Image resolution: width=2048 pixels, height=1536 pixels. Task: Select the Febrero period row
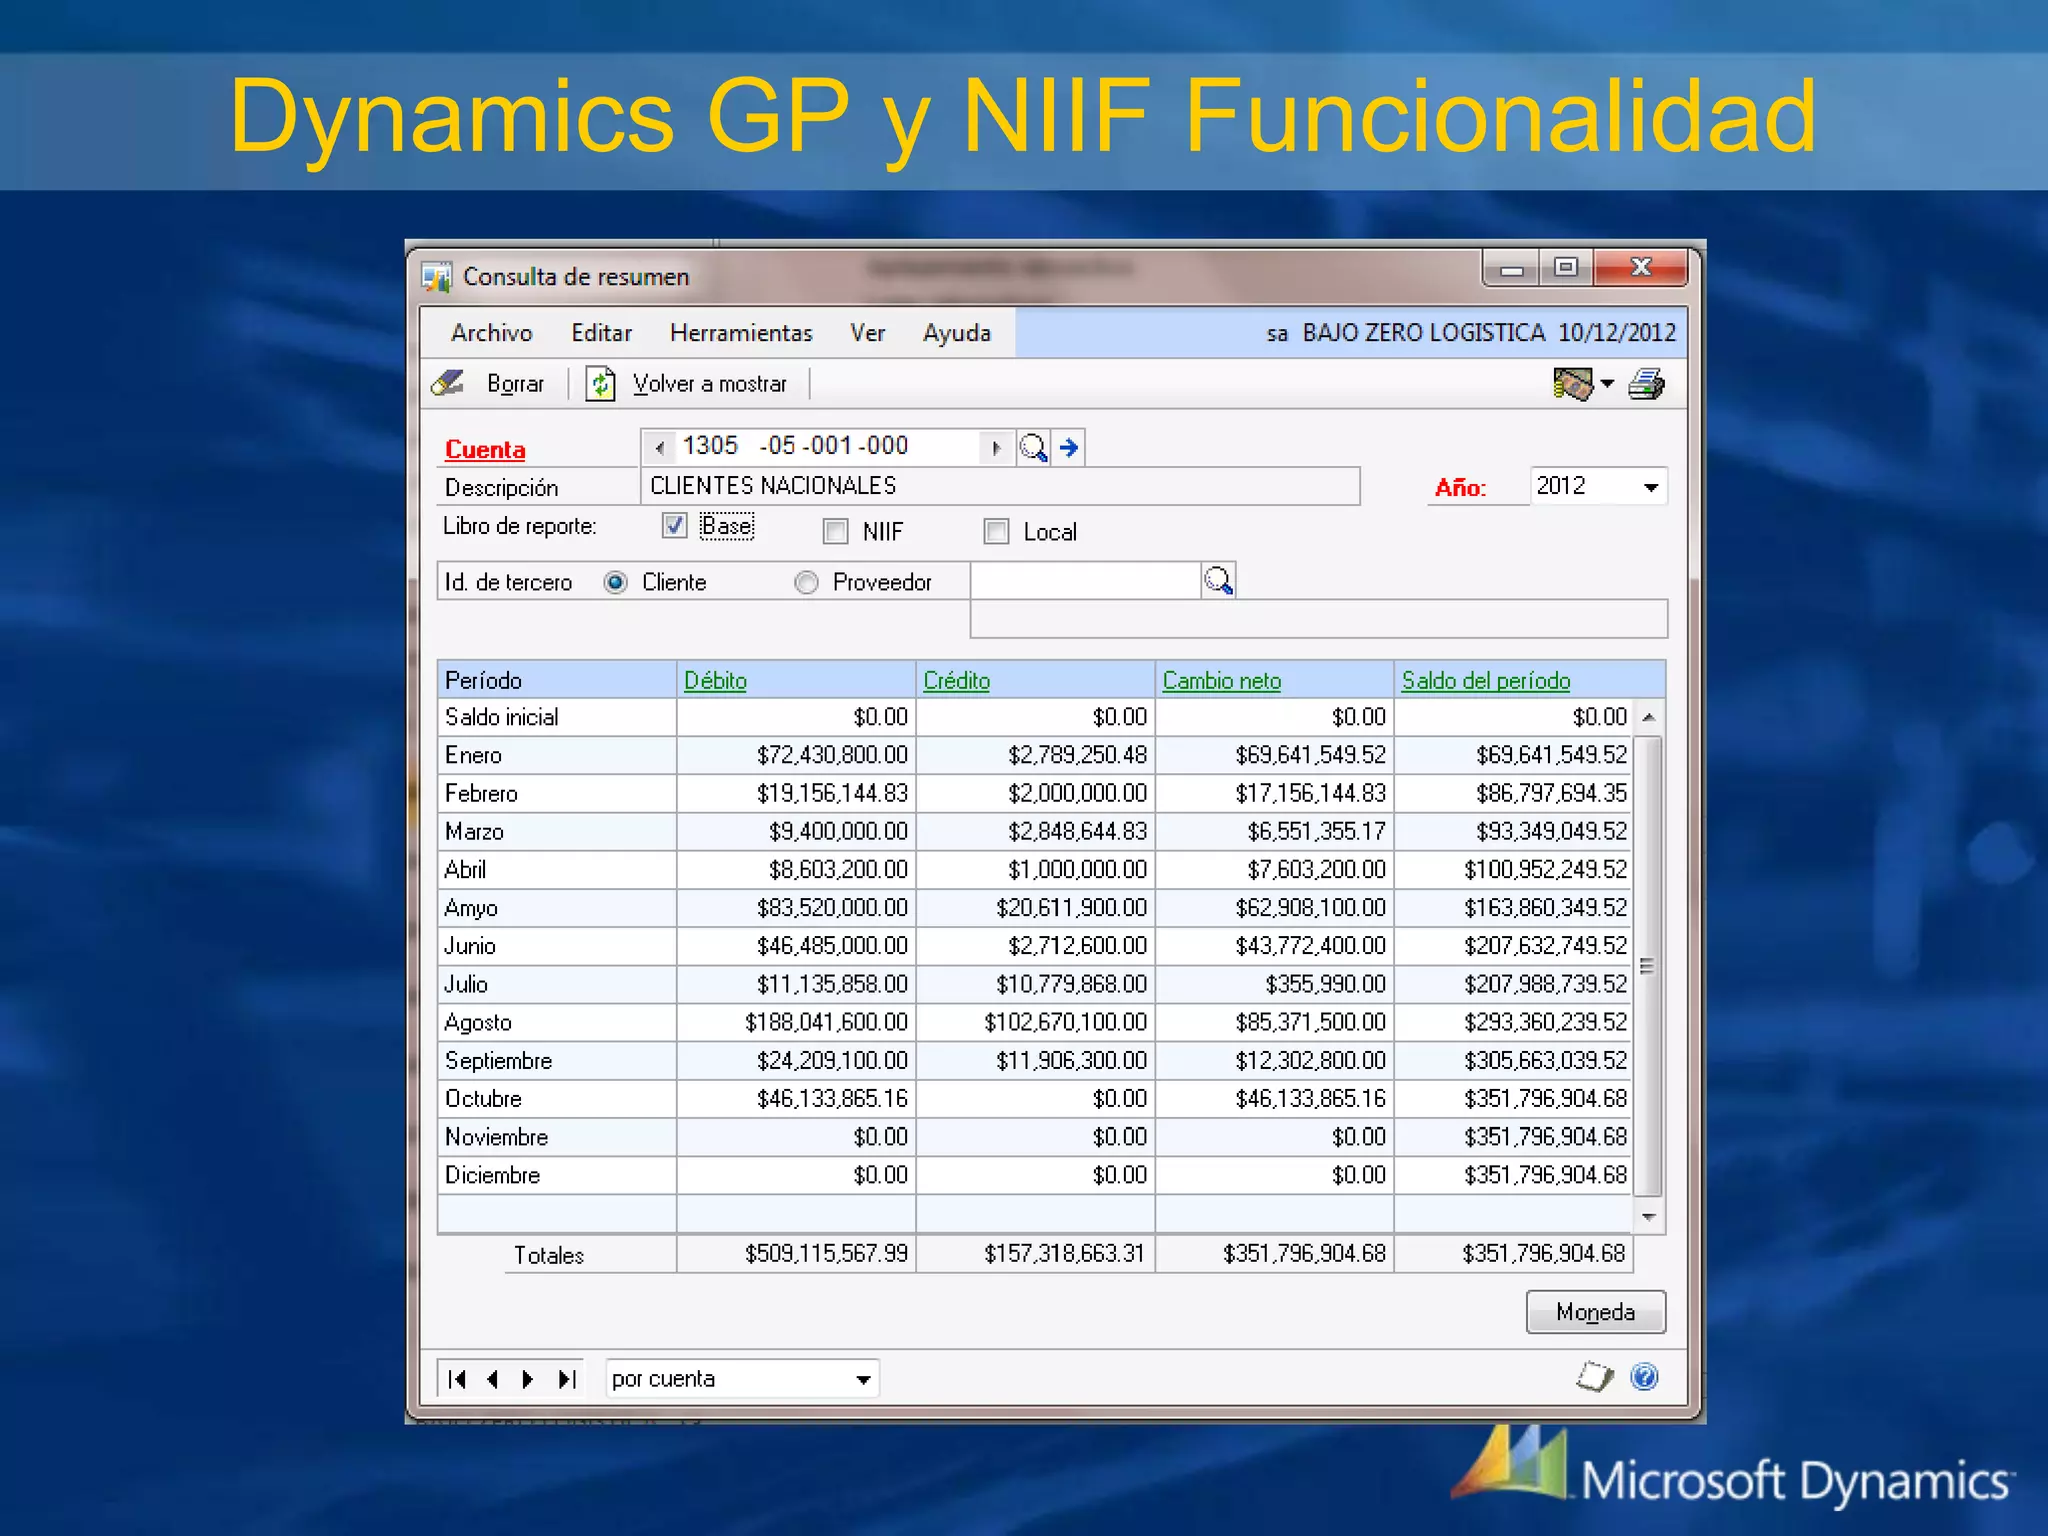pos(1036,793)
